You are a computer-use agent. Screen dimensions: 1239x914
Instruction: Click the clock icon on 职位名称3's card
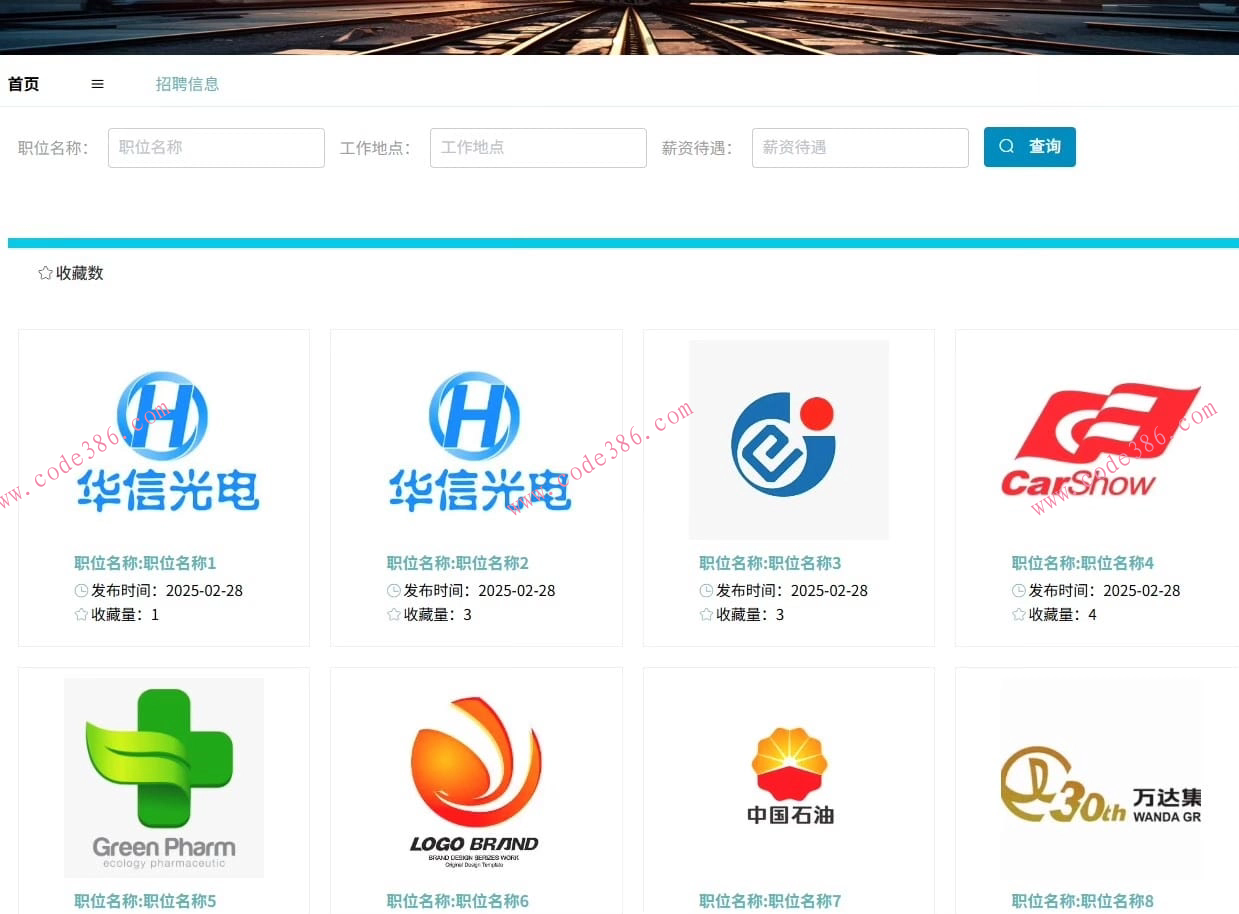[705, 590]
